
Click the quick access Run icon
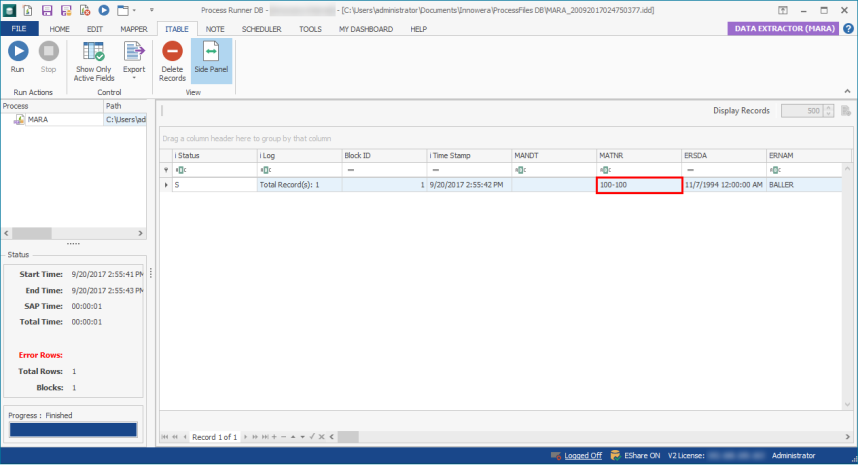point(103,10)
